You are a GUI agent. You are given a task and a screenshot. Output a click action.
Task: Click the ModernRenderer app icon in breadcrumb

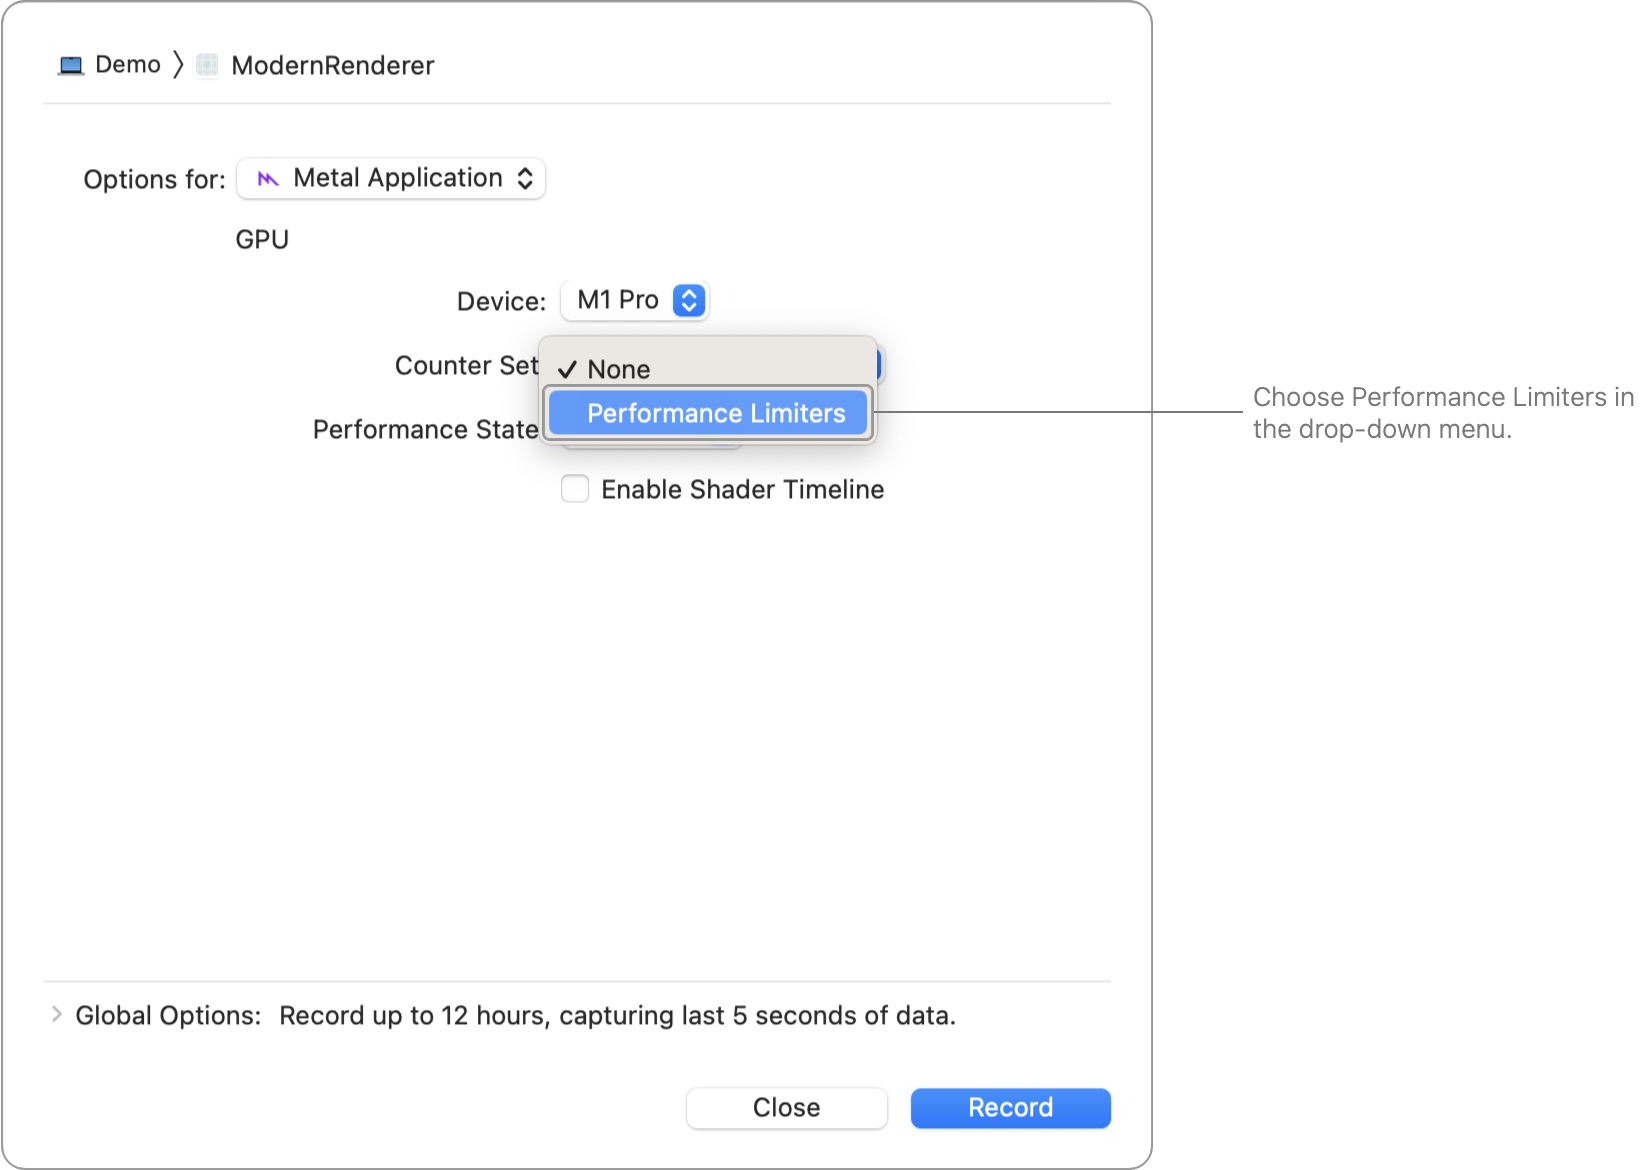click(x=206, y=65)
